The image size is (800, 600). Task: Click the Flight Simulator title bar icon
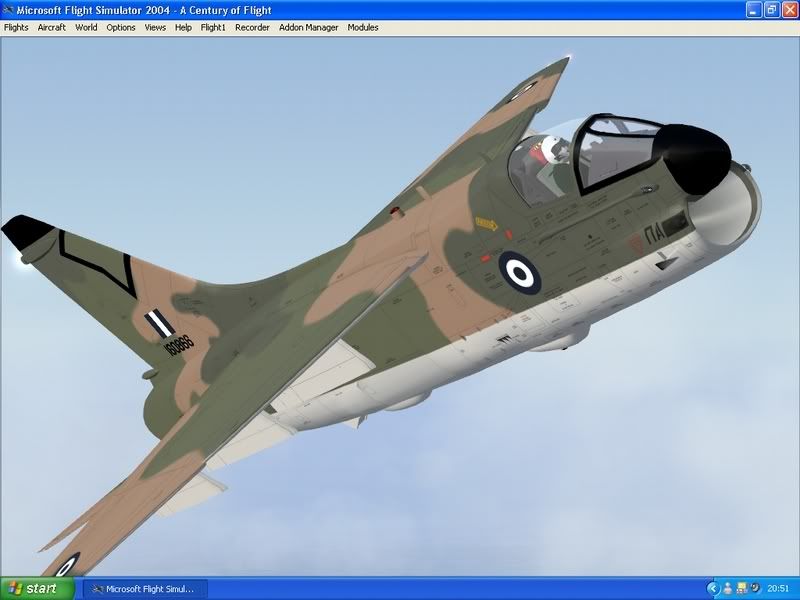pyautogui.click(x=8, y=10)
